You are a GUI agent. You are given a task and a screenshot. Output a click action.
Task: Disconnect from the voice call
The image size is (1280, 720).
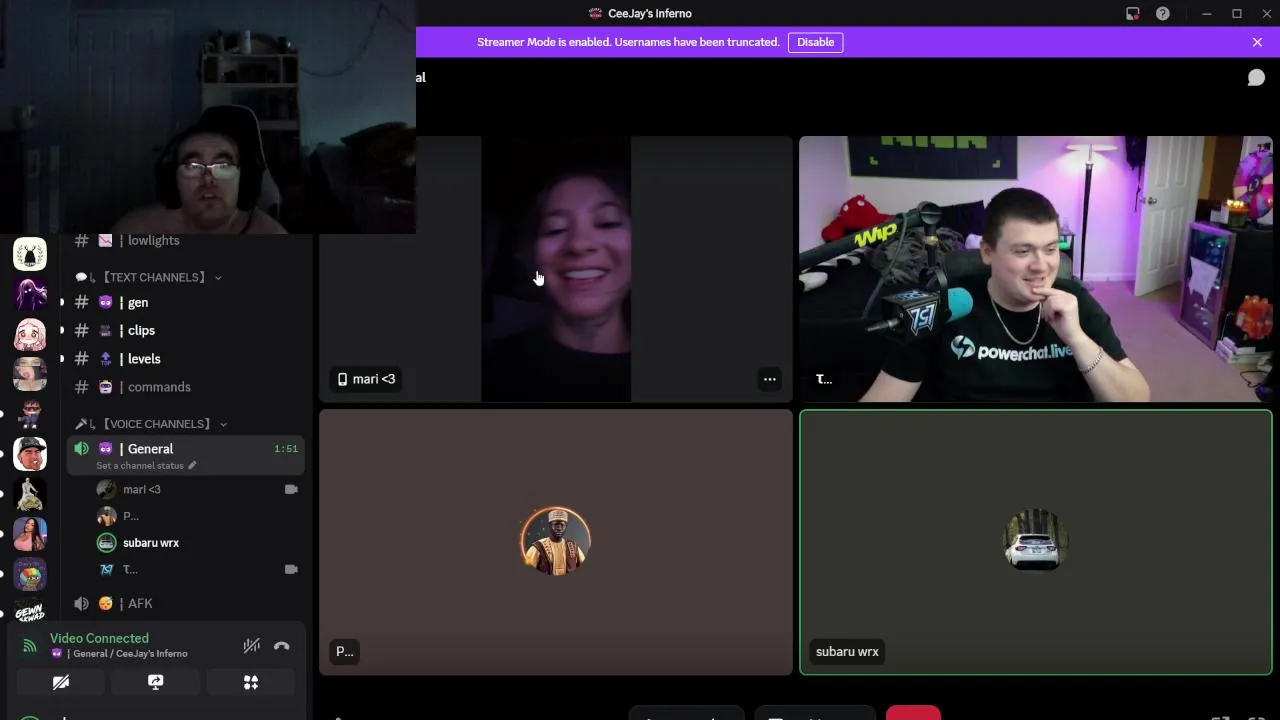(282, 646)
